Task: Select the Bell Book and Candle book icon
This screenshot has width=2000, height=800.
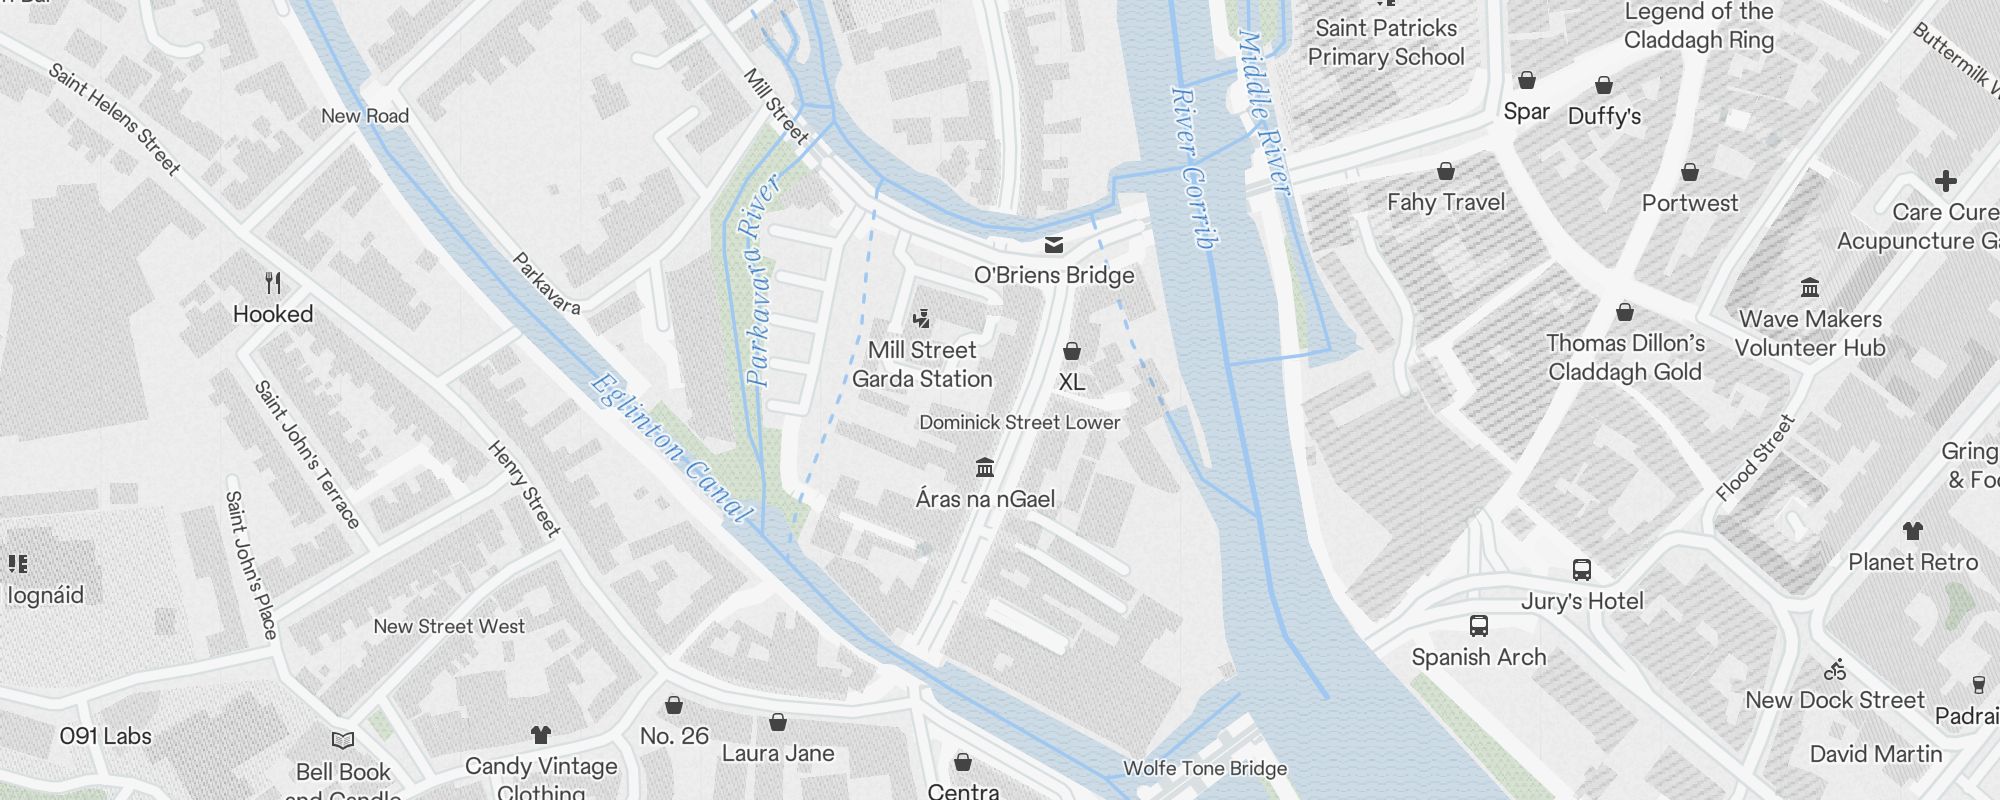Action: click(343, 741)
